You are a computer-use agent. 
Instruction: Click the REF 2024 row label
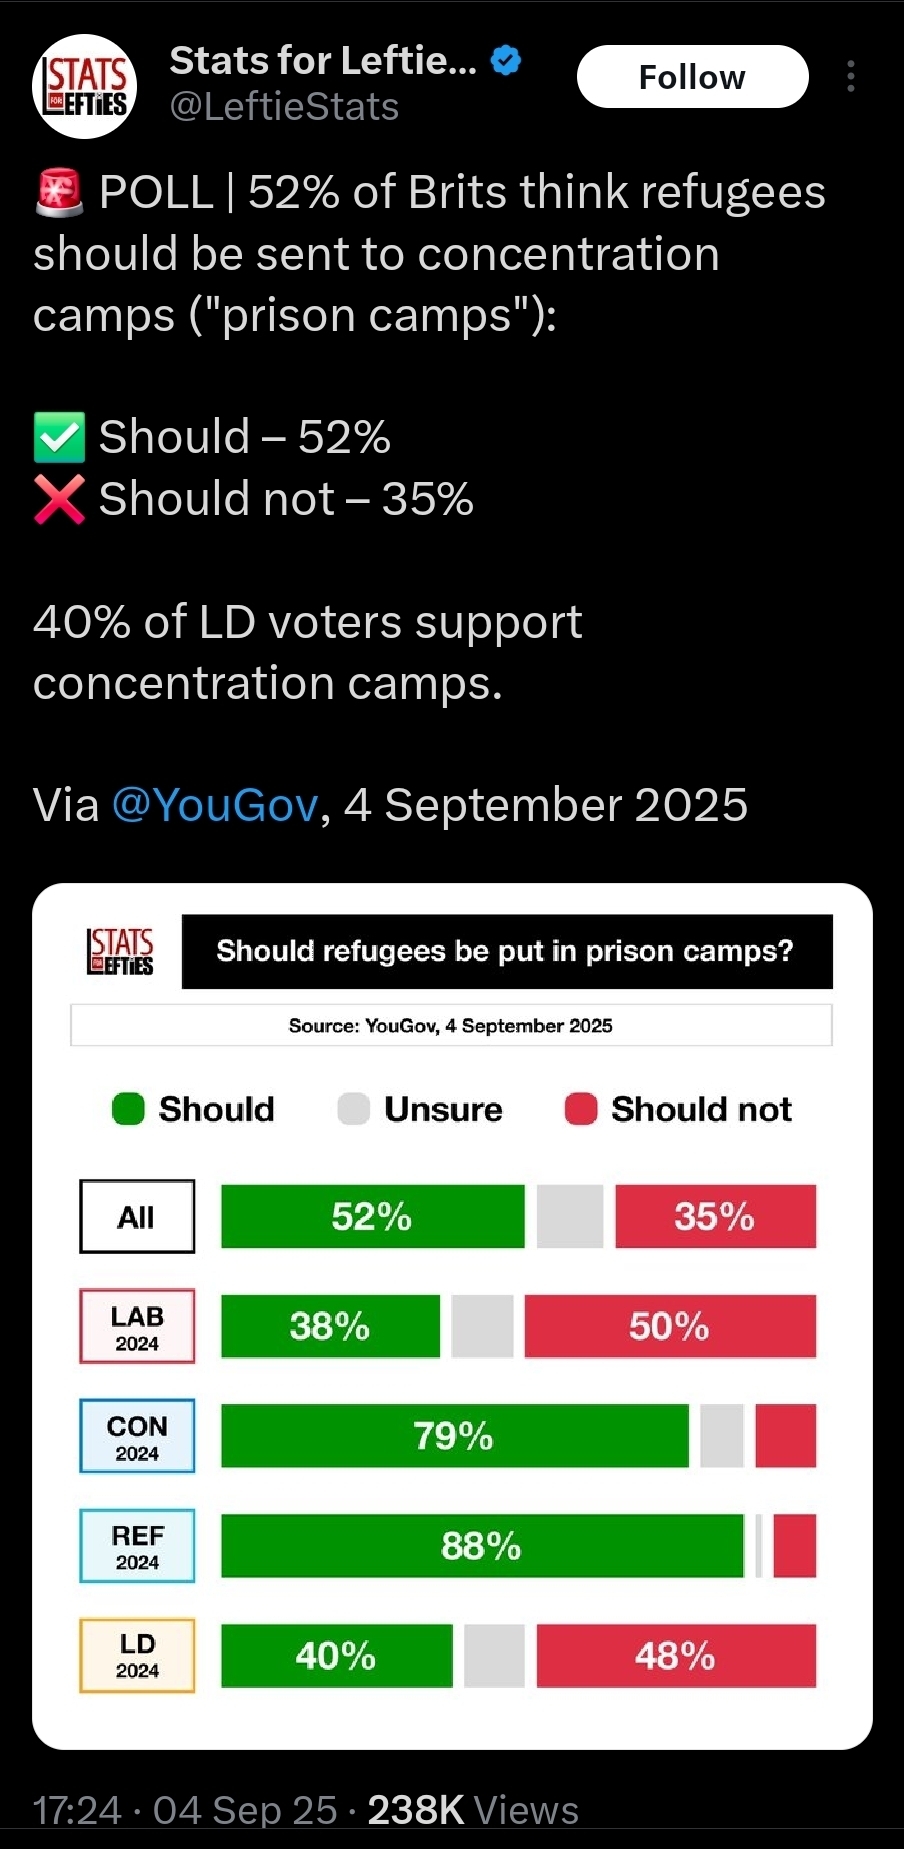click(137, 1546)
